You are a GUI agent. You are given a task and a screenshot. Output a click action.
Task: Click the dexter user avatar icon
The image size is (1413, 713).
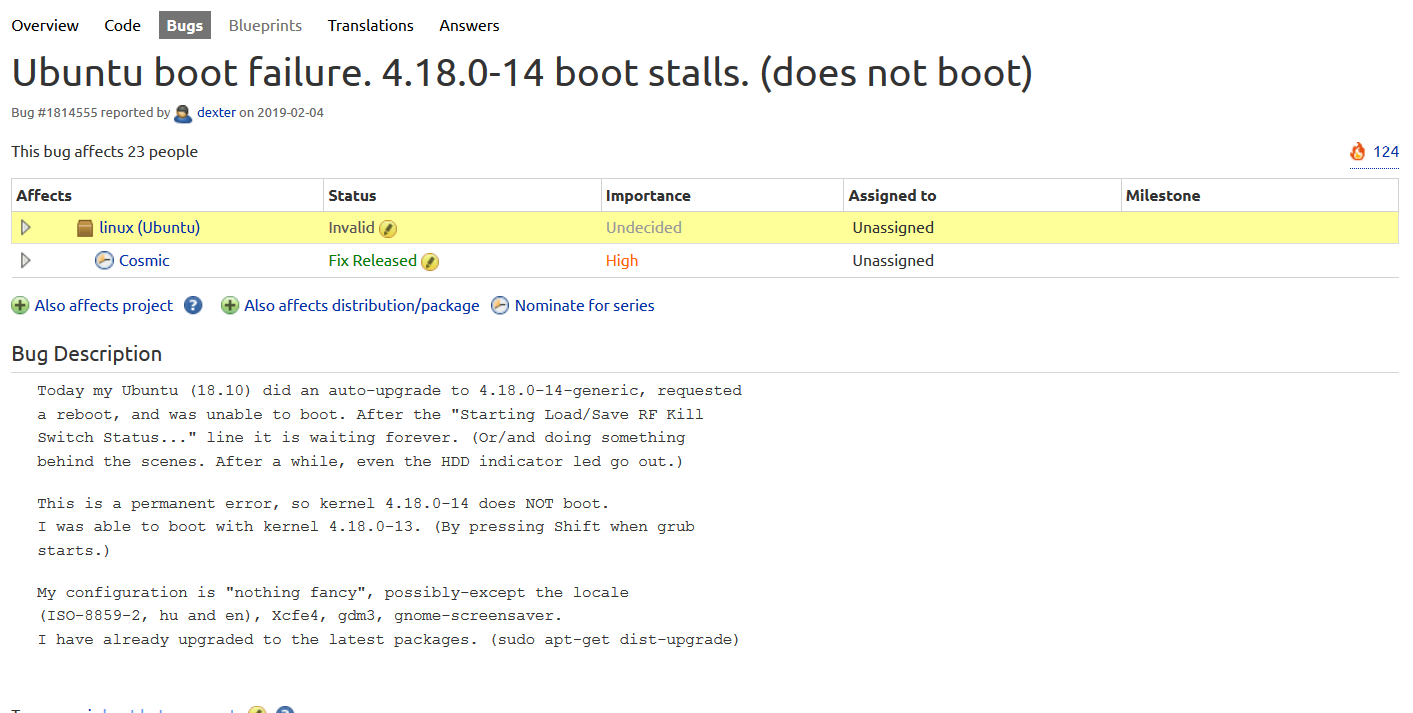[183, 113]
